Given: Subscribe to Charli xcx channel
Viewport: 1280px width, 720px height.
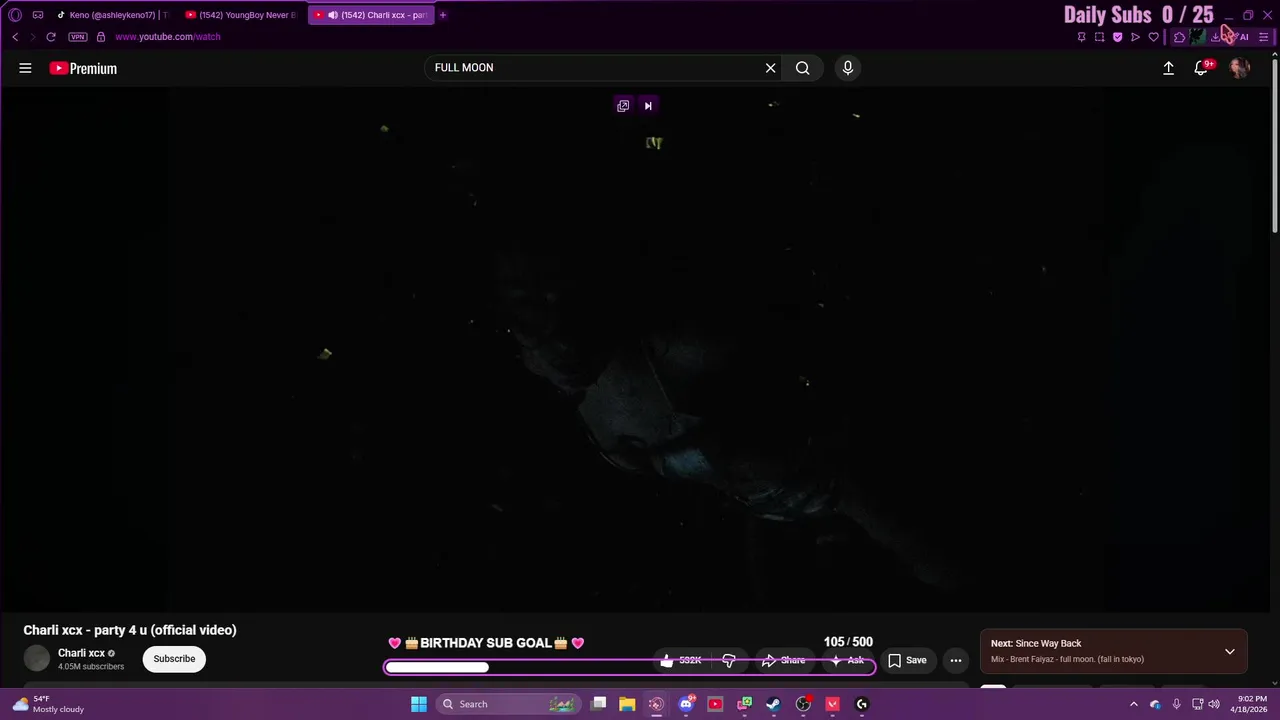Looking at the screenshot, I should click(174, 659).
